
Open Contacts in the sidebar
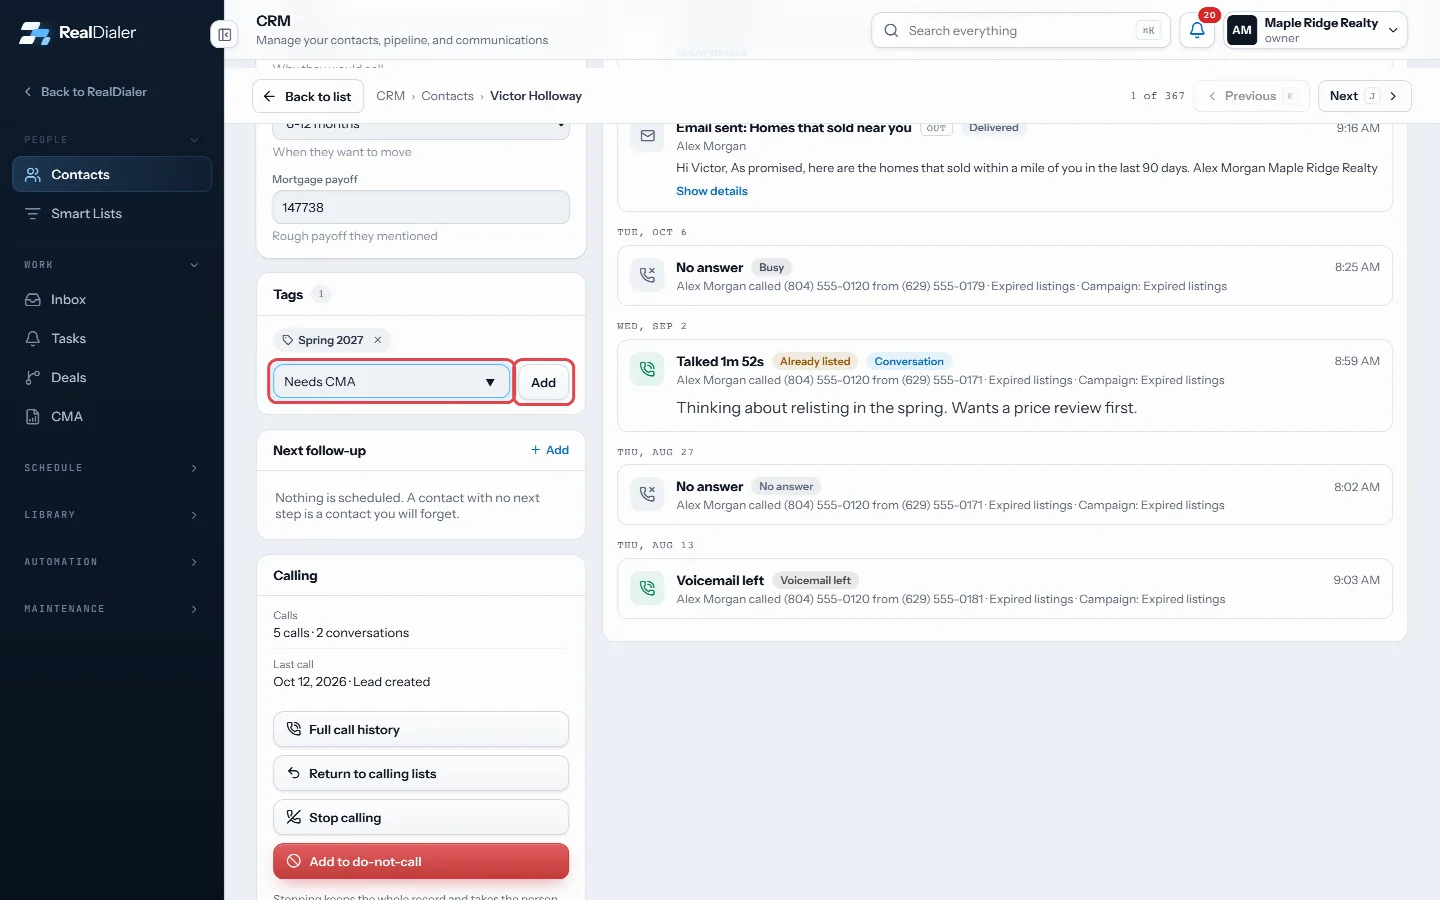[112, 174]
